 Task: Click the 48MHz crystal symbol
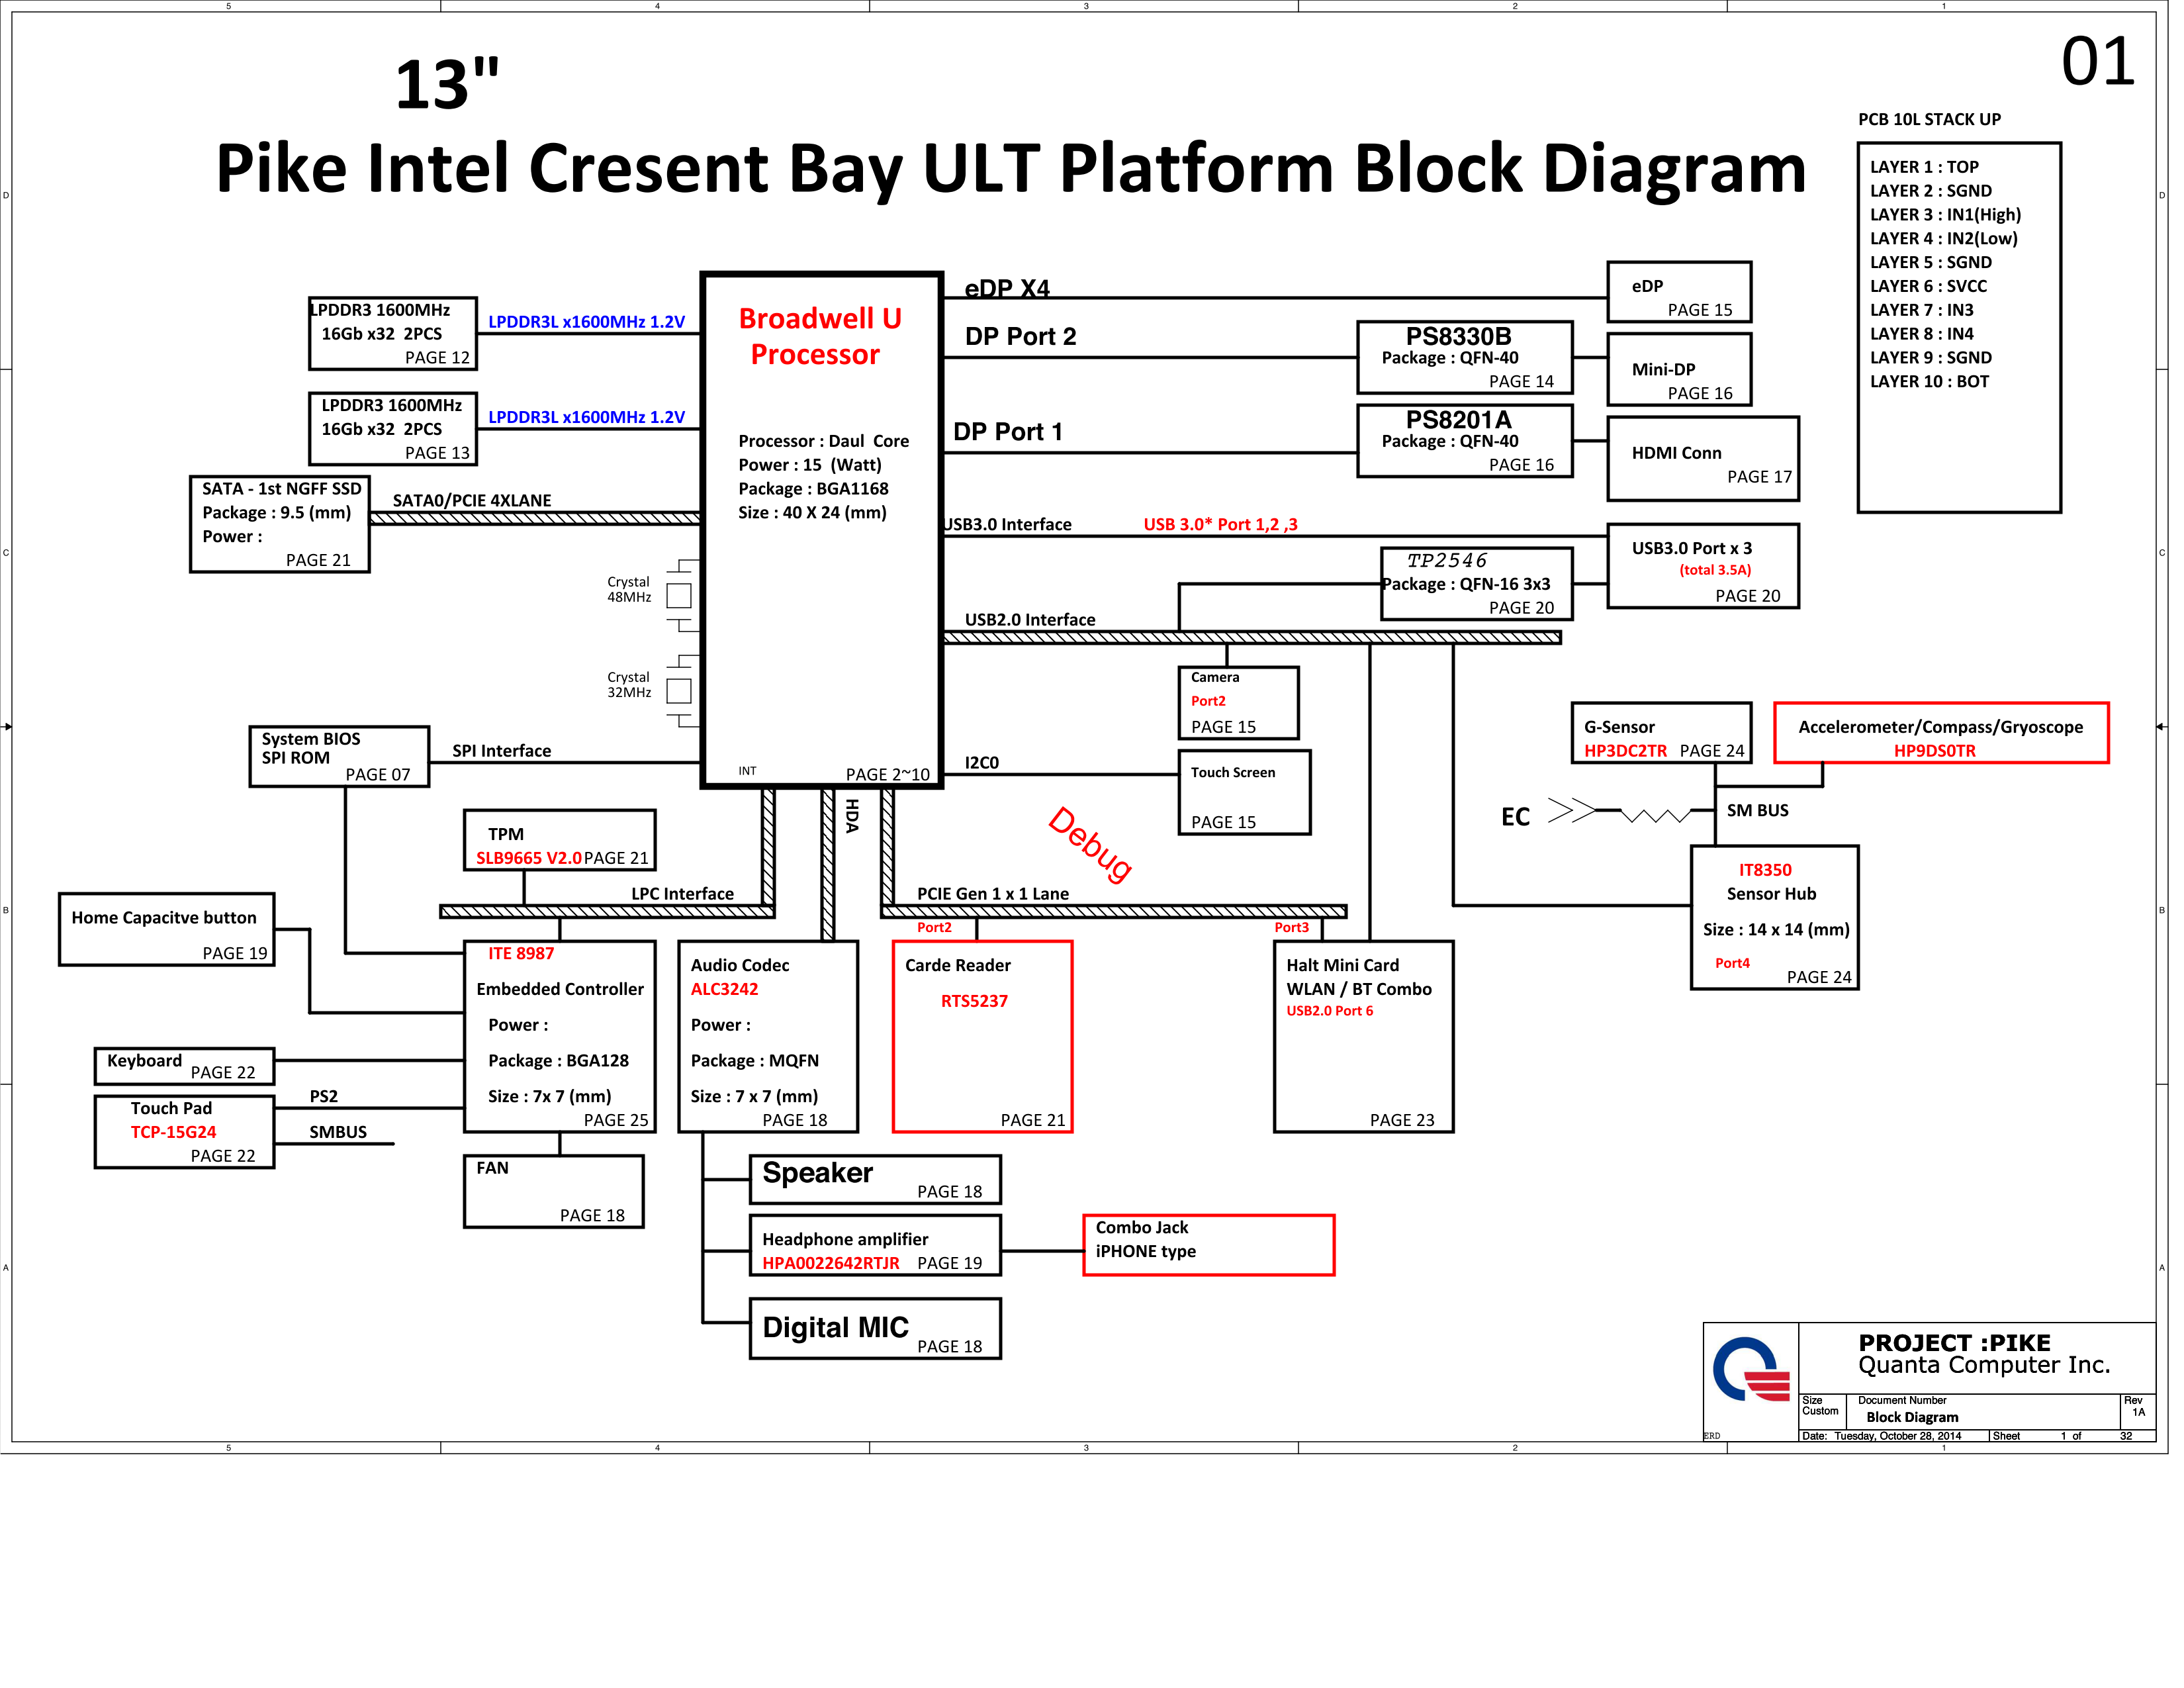point(679,596)
